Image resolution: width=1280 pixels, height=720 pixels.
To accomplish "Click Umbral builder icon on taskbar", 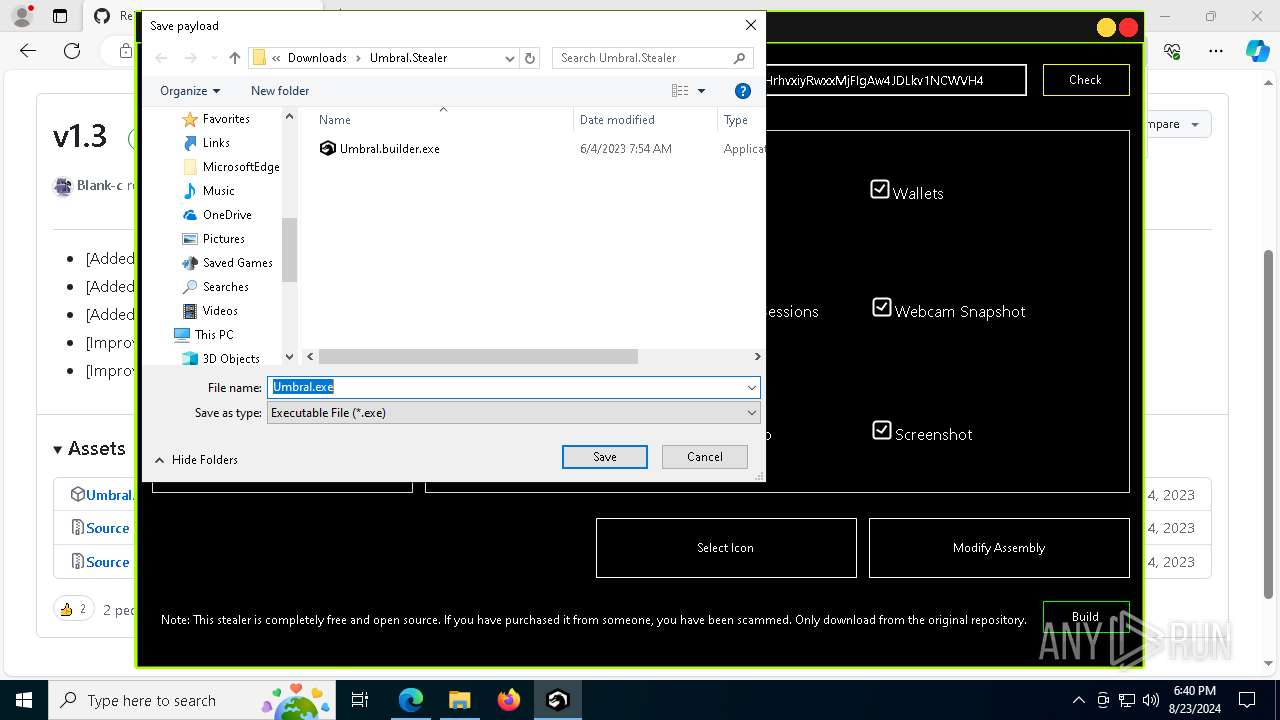I will pyautogui.click(x=558, y=700).
